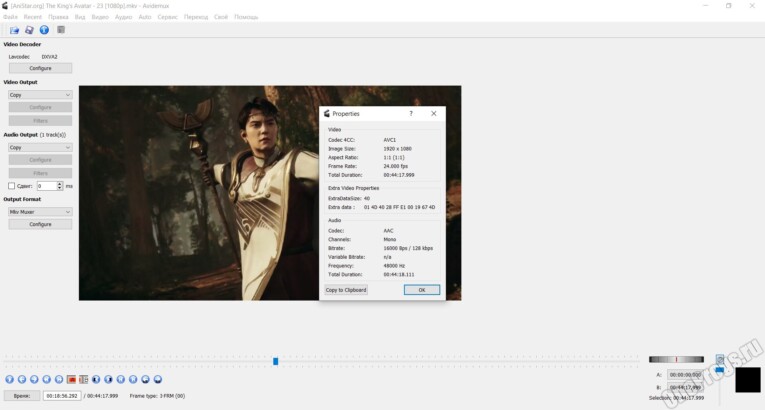
Task: Open file information via blue info icon
Action: point(44,30)
